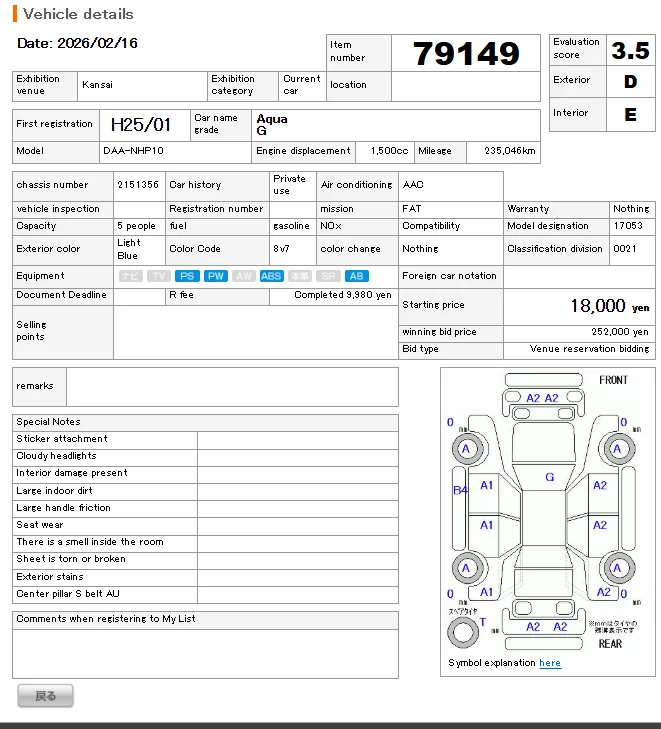661x729 pixels.
Task: Click the mileage value 235,046km
Action: click(x=509, y=151)
